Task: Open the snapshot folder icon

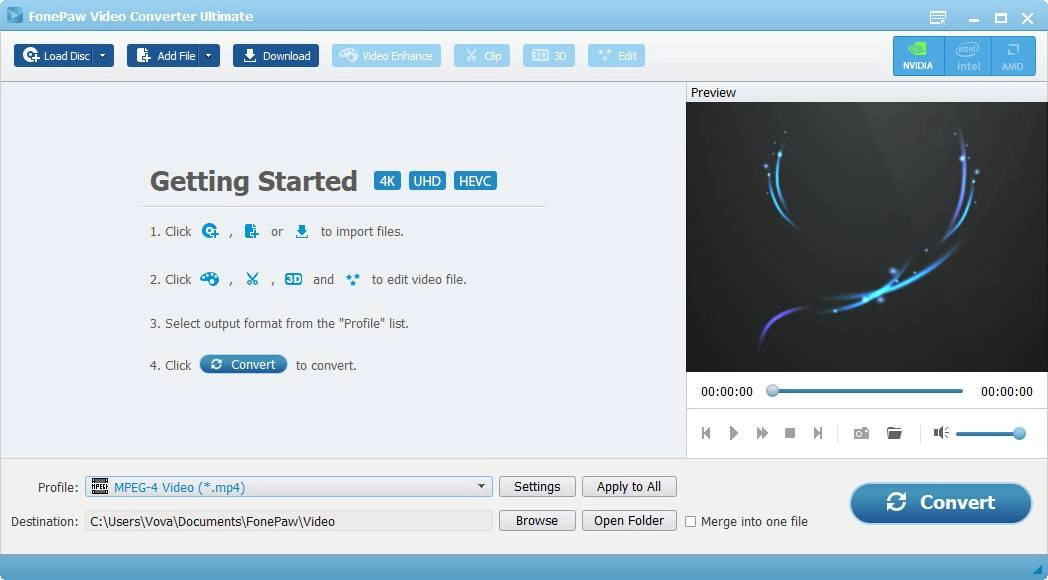Action: (894, 433)
